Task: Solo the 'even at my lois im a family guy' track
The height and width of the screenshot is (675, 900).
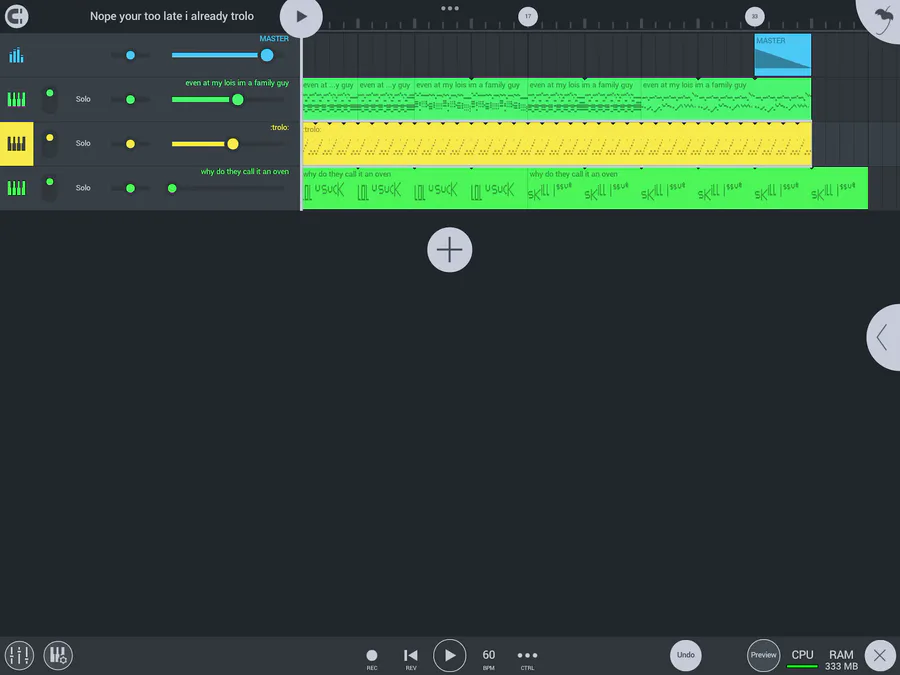Action: coord(83,99)
